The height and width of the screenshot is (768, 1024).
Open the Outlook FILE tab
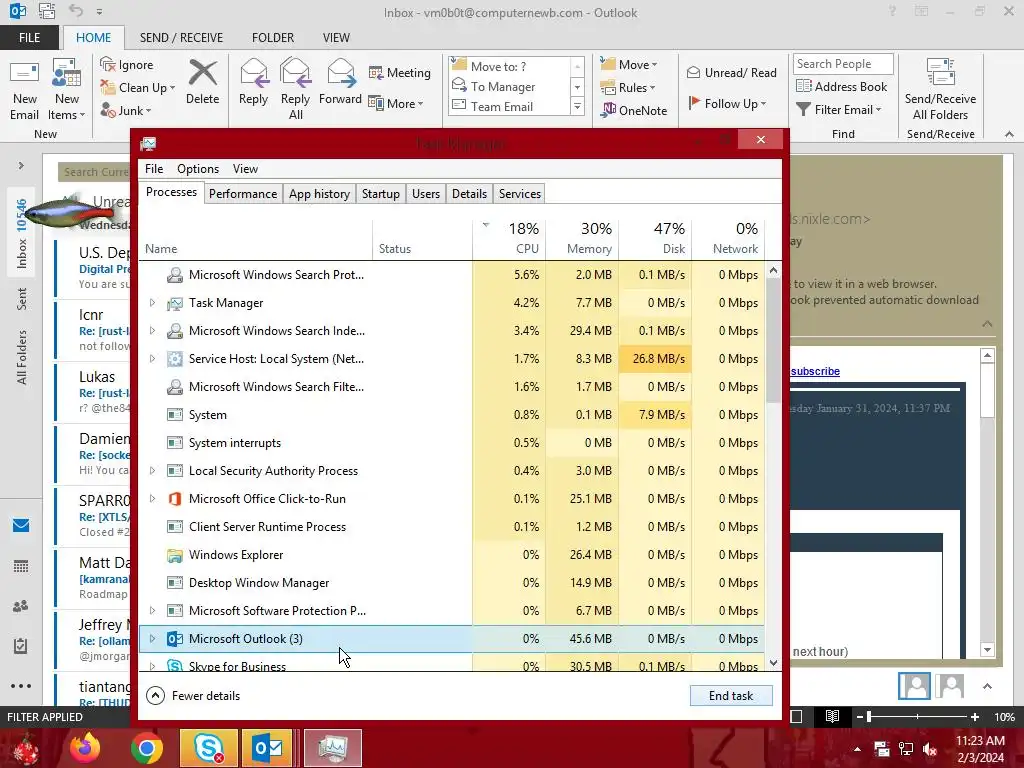[29, 38]
